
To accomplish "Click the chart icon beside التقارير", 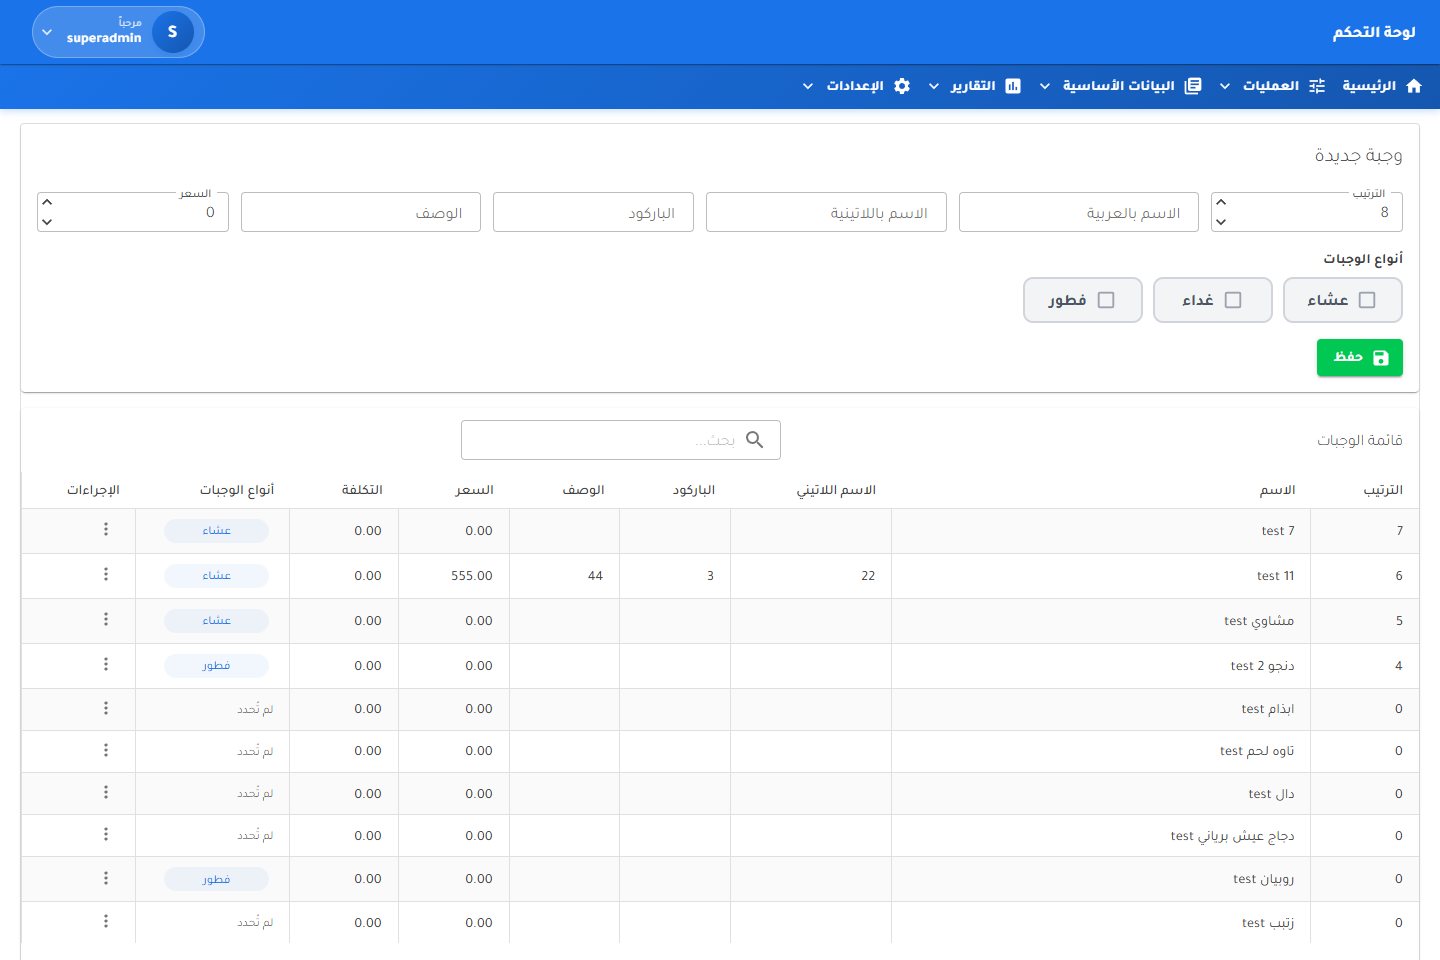I will (x=1013, y=86).
